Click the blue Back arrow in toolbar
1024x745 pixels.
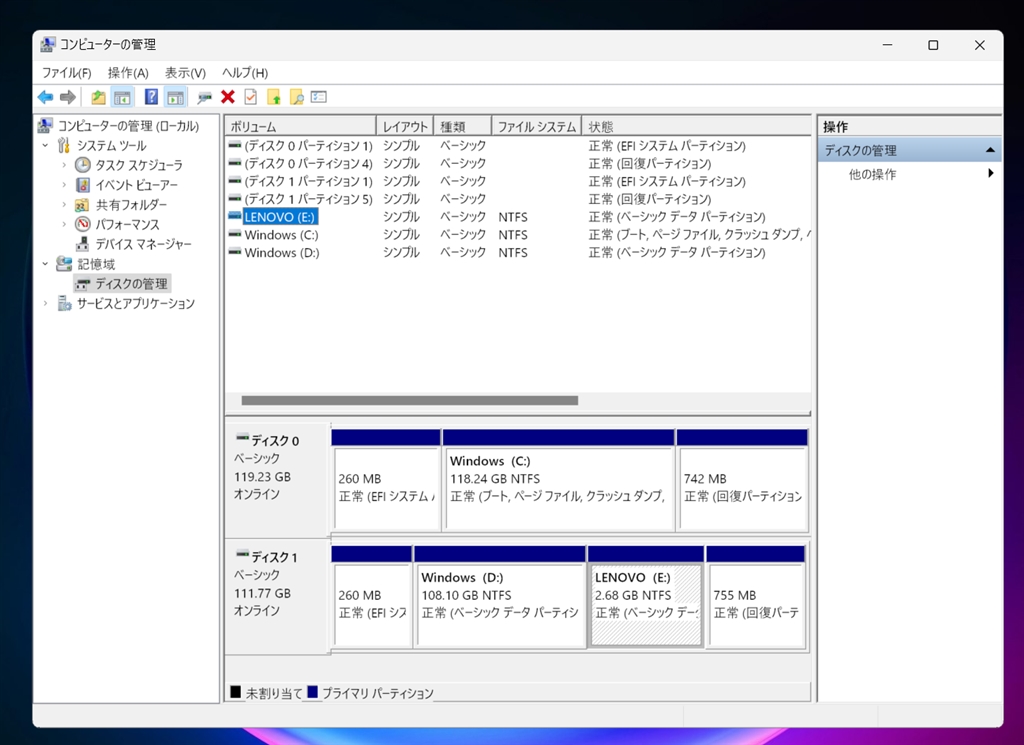45,97
